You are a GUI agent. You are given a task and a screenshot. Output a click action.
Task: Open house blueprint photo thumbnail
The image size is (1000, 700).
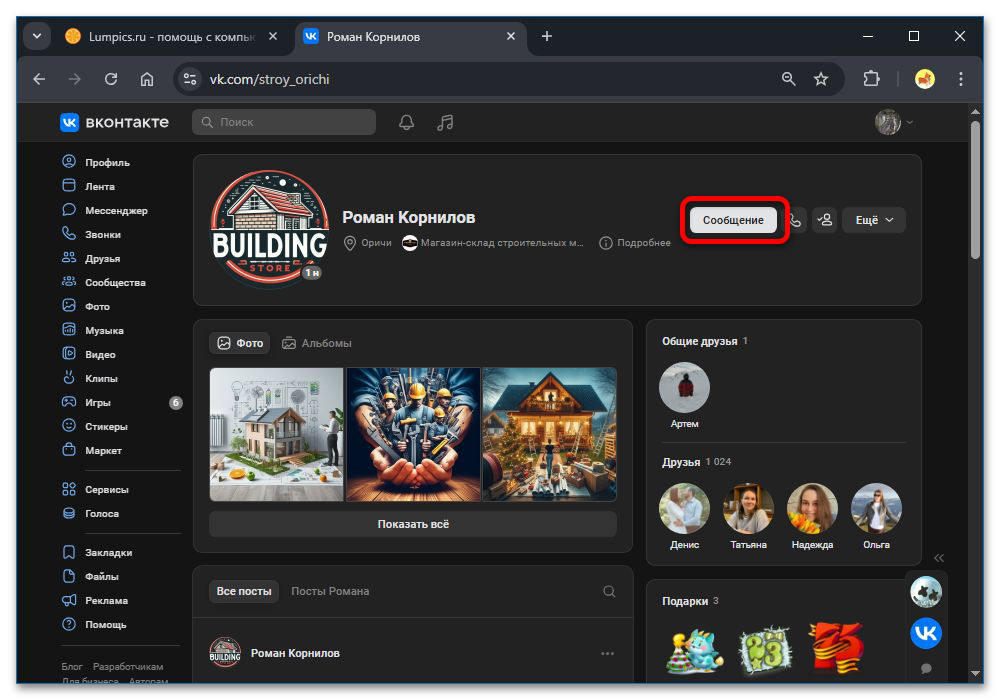pos(276,434)
